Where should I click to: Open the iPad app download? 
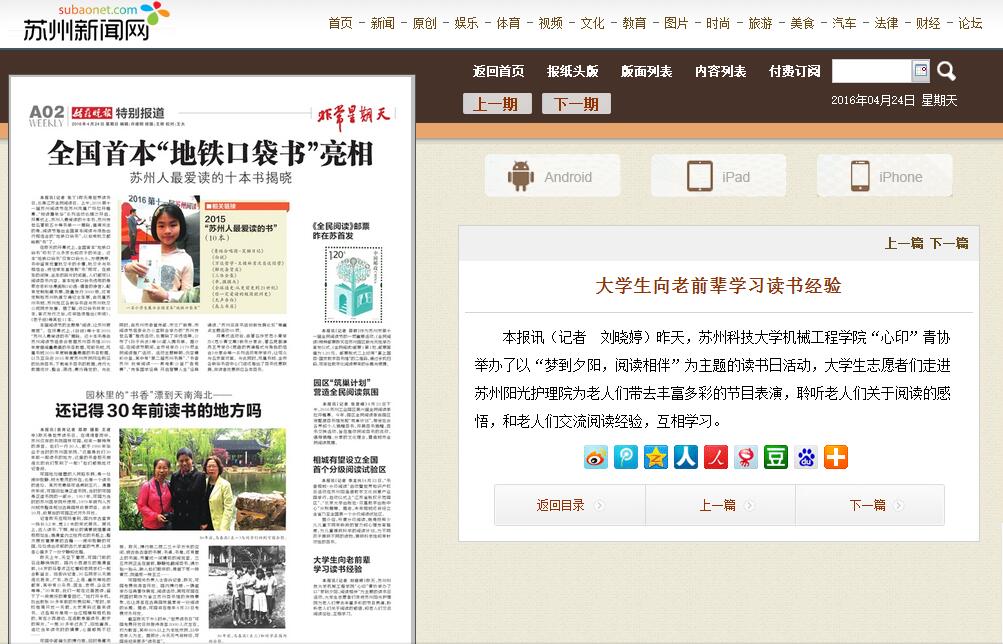(718, 176)
